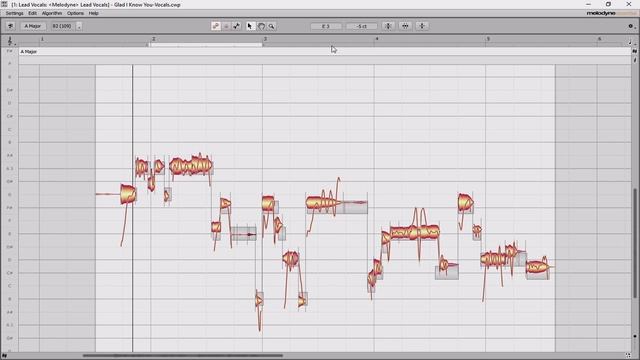640x360 pixels.
Task: Select the lowest blob near bar 3
Action: (x=259, y=301)
